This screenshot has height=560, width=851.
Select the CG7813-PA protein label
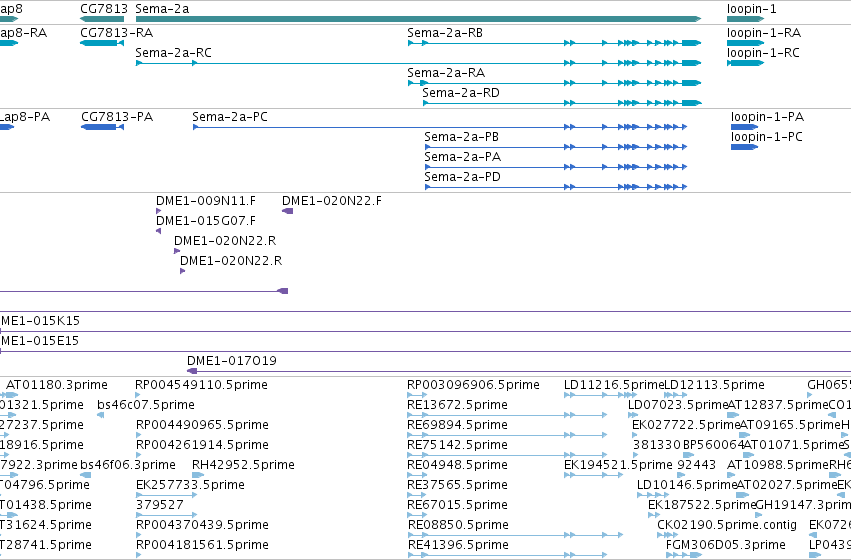pyautogui.click(x=117, y=117)
